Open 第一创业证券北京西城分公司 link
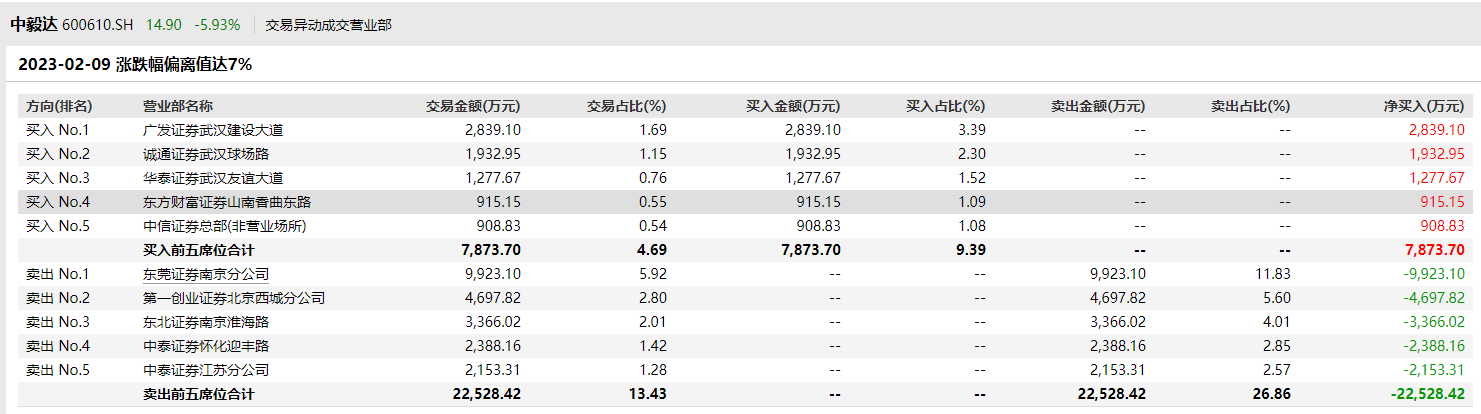Viewport: 1481px width, 414px height. click(234, 298)
